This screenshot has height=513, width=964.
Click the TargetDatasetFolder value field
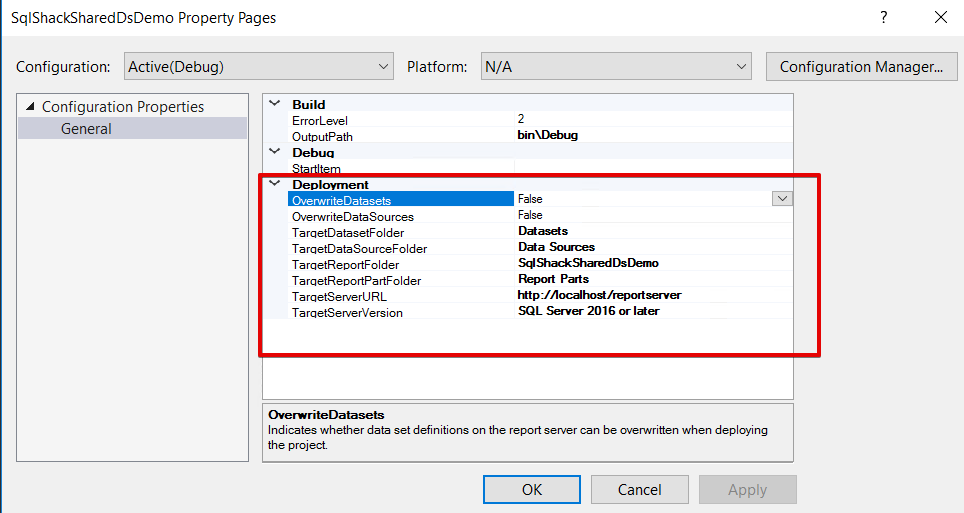coord(652,231)
